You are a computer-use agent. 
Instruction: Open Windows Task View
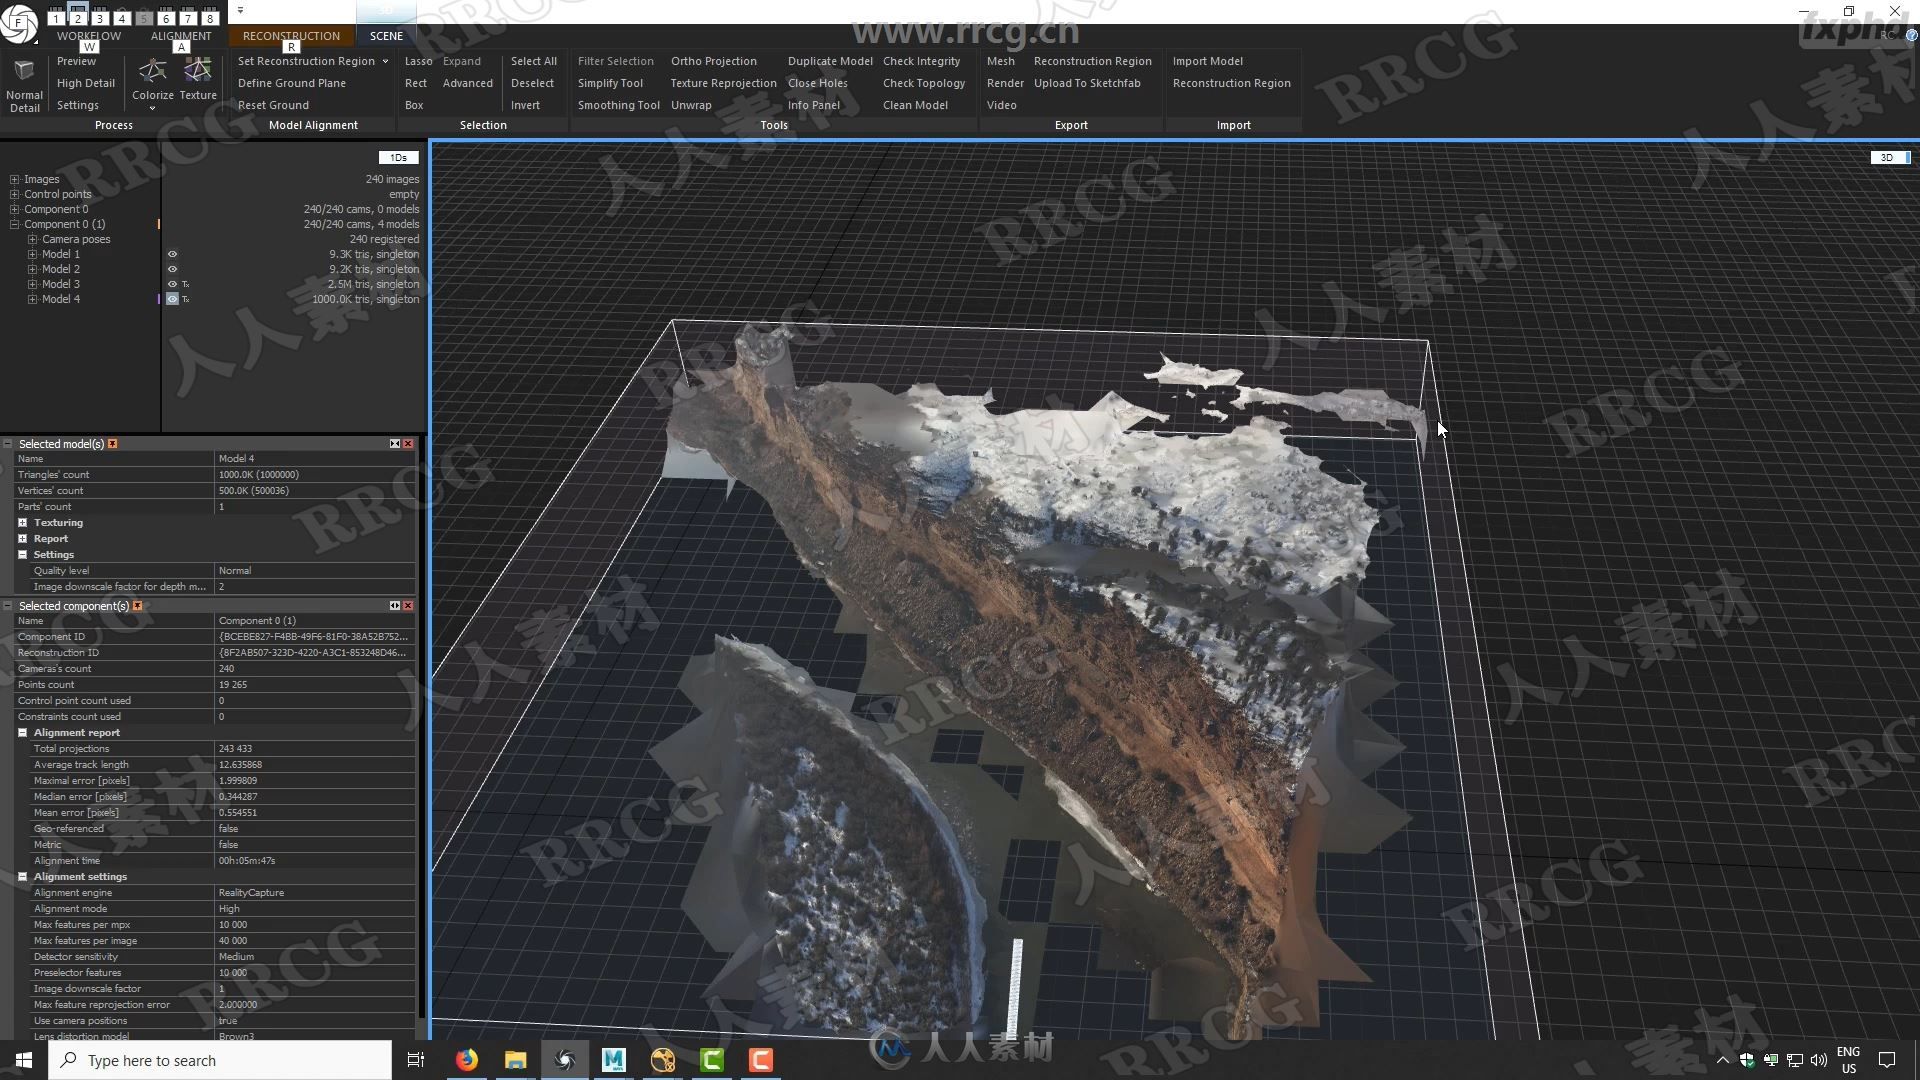pyautogui.click(x=416, y=1060)
